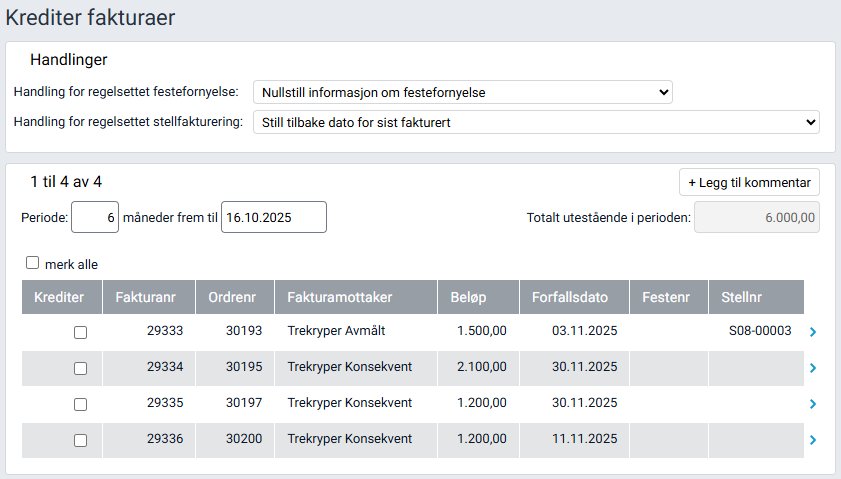Image resolution: width=841 pixels, height=479 pixels.
Task: Click the 'Krediter fakturaer' page title
Action: (90, 17)
